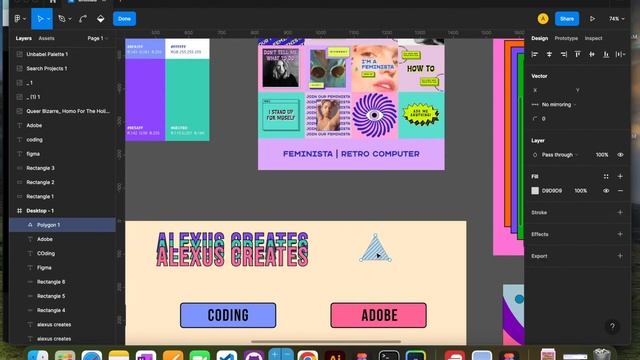Select the Pen tool in toolbar
This screenshot has height=360, width=640.
coord(62,19)
